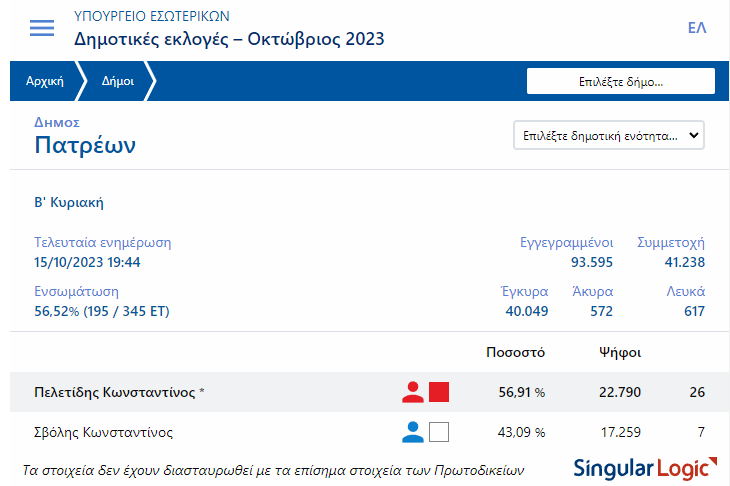Click the 17.259 votes value
Image resolution: width=730 pixels, height=486 pixels.
pyautogui.click(x=621, y=432)
